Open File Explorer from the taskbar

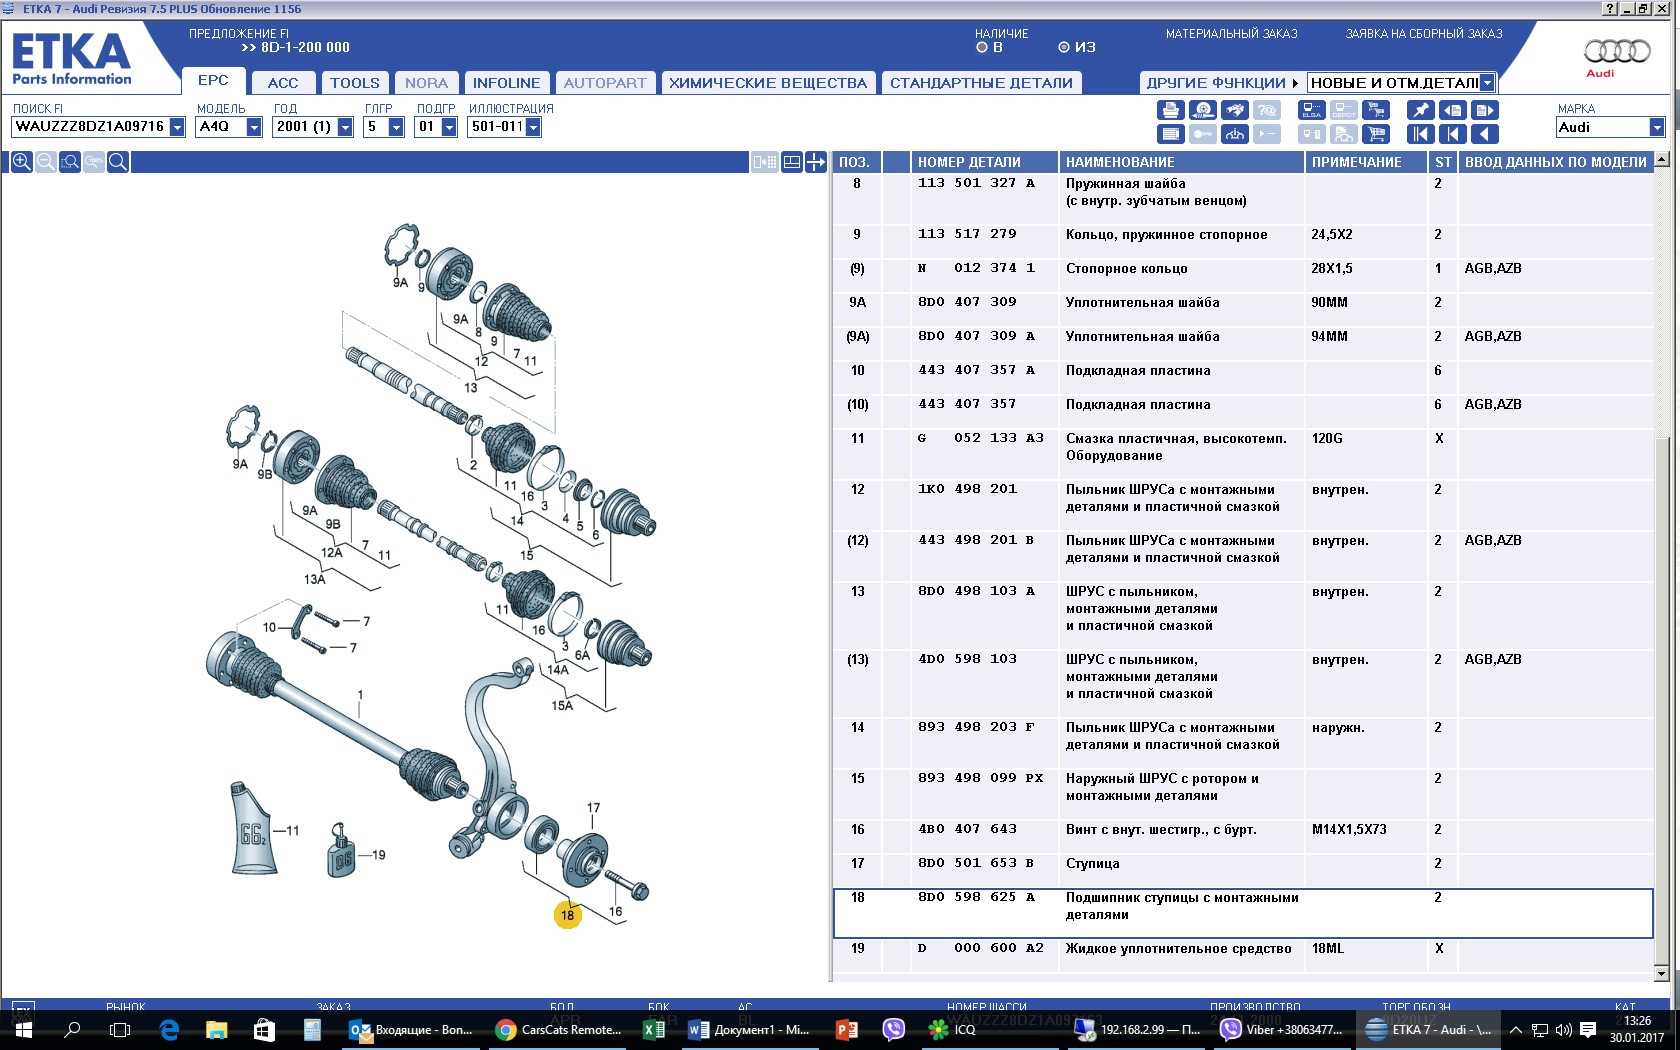[x=216, y=1029]
